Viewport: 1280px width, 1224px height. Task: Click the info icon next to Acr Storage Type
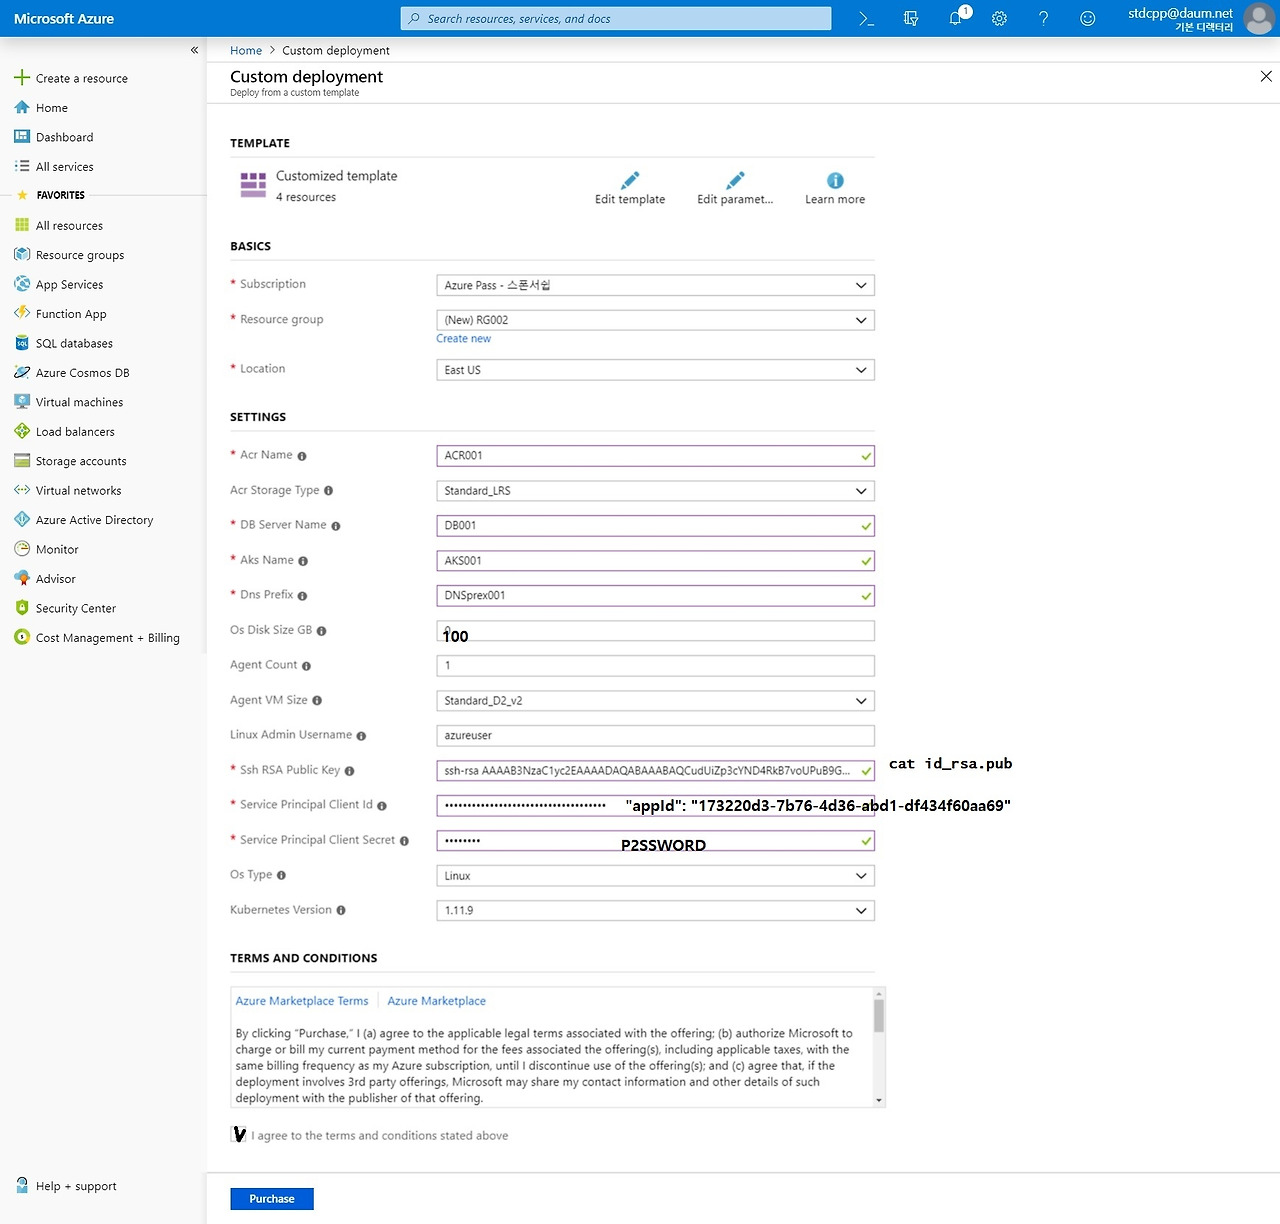click(x=328, y=491)
